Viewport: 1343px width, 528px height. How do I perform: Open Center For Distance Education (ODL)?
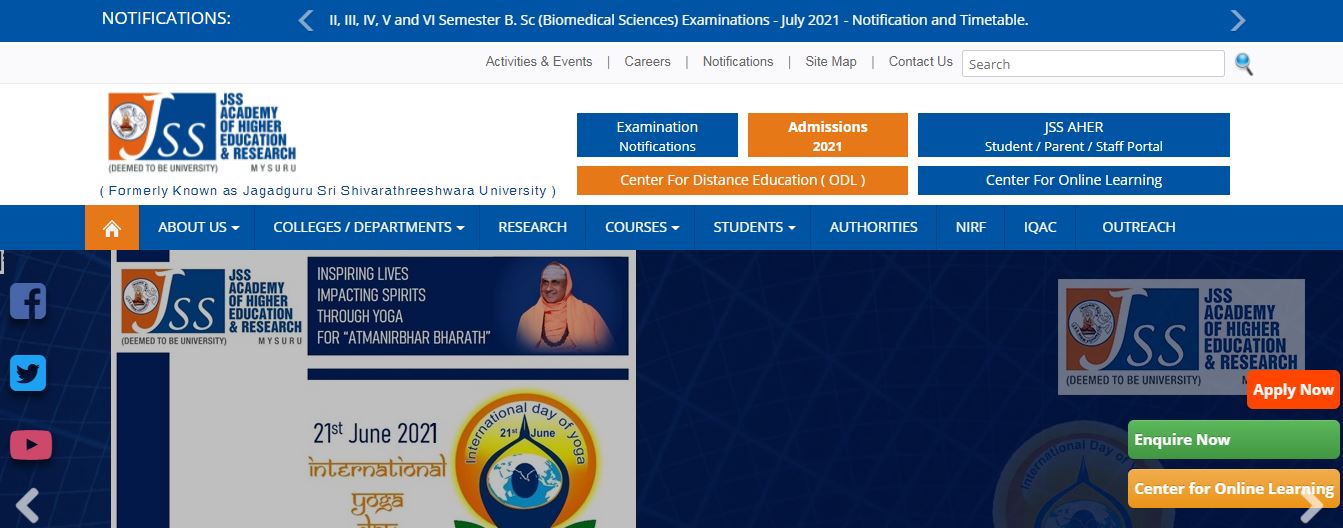pyautogui.click(x=742, y=181)
